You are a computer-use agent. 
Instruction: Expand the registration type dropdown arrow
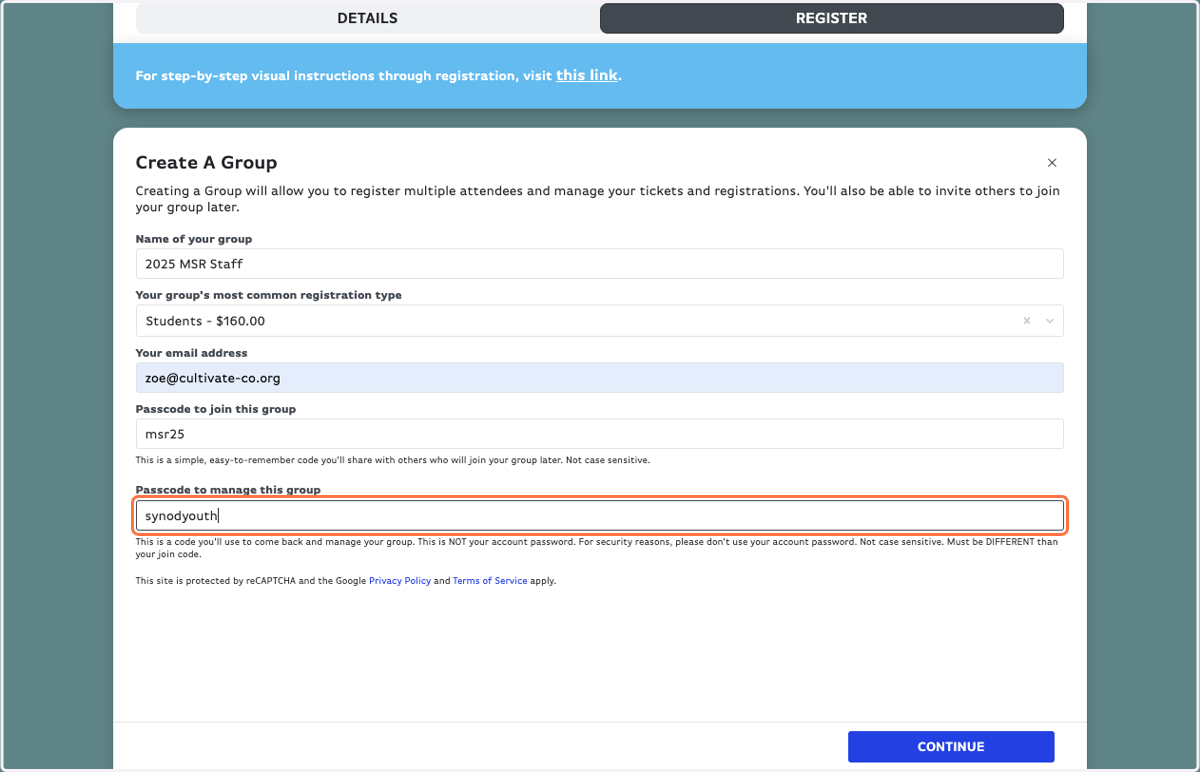1049,321
